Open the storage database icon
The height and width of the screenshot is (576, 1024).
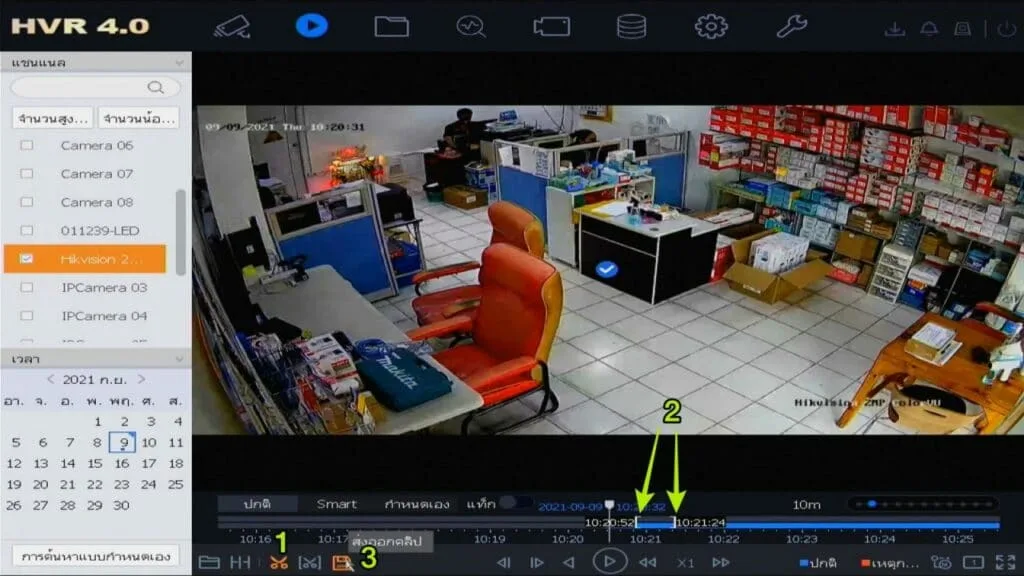pyautogui.click(x=631, y=26)
